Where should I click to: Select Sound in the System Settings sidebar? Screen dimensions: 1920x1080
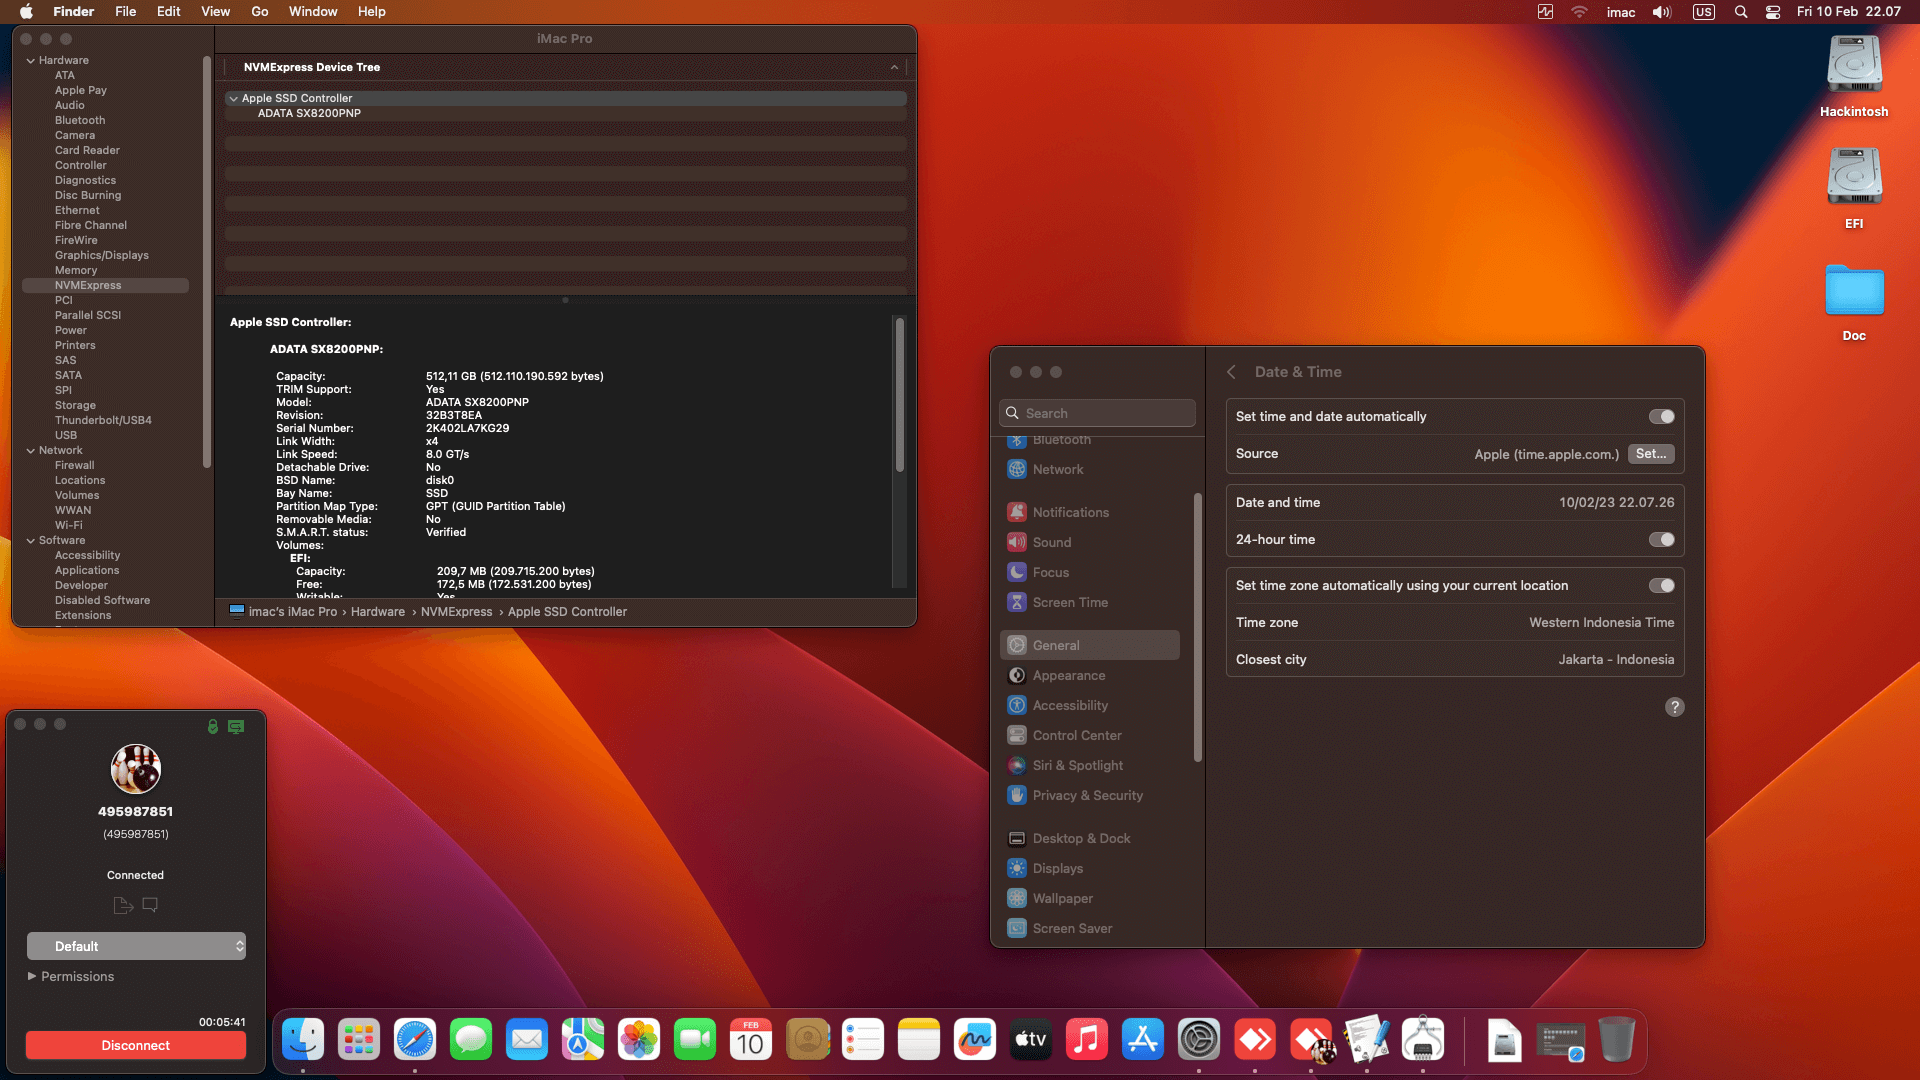[x=1052, y=541]
